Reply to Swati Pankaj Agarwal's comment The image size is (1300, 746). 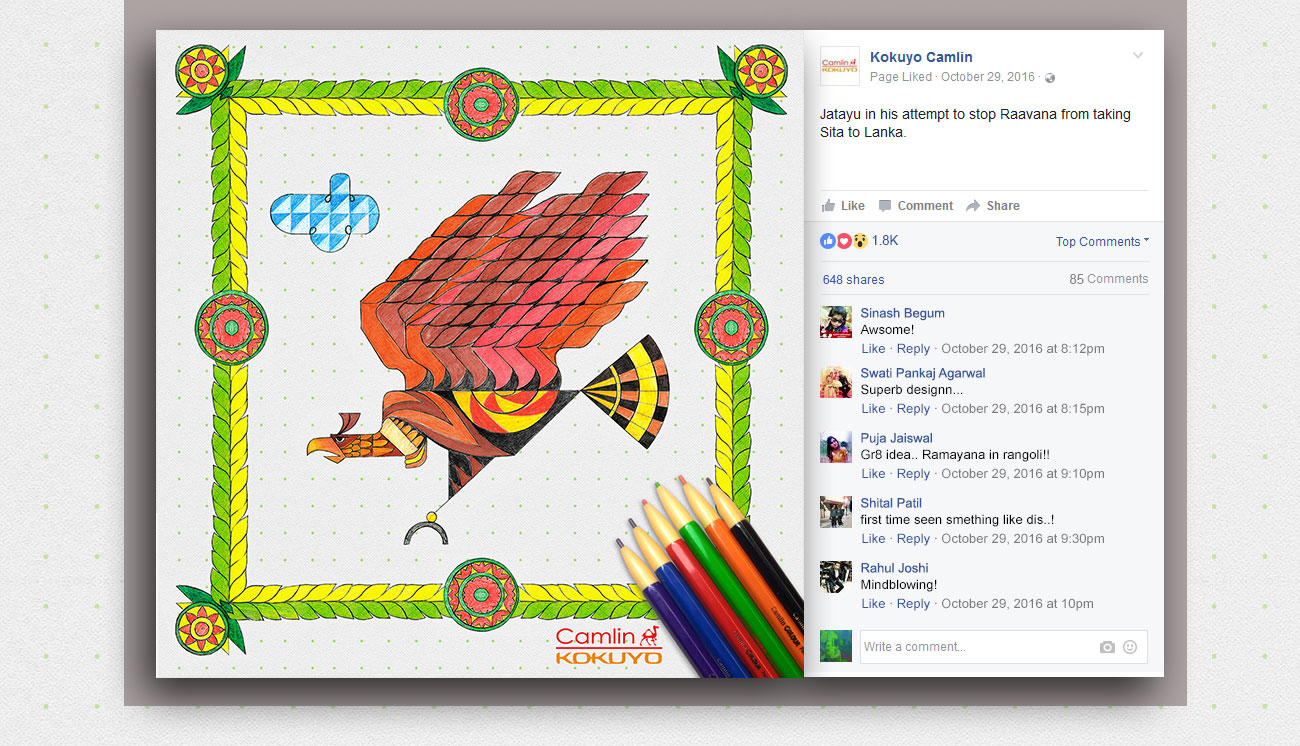913,409
